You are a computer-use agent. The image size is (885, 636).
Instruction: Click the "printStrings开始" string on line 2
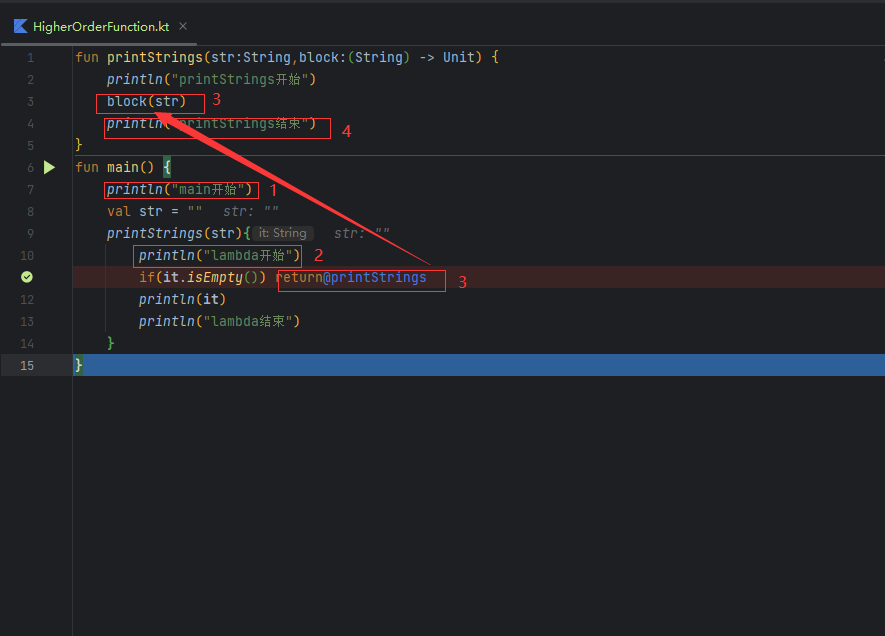(245, 79)
